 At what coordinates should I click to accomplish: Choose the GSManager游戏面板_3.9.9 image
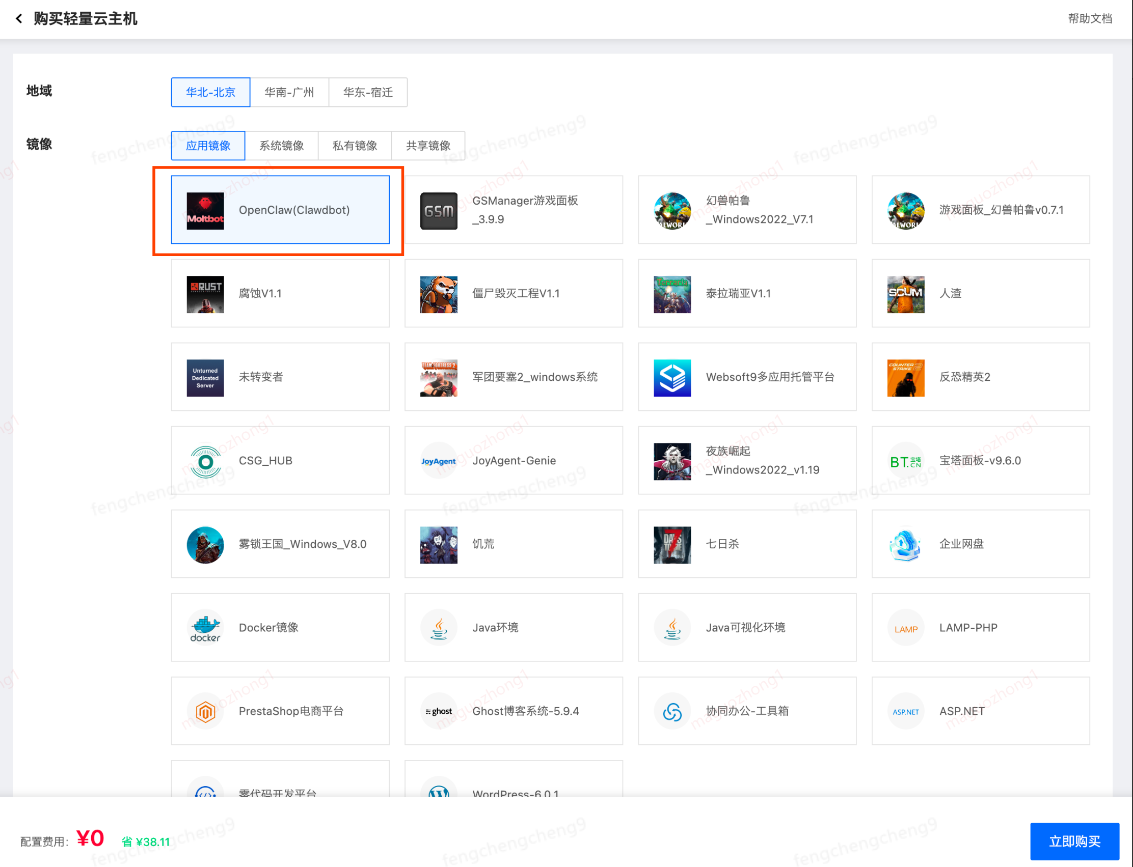[x=513, y=210]
